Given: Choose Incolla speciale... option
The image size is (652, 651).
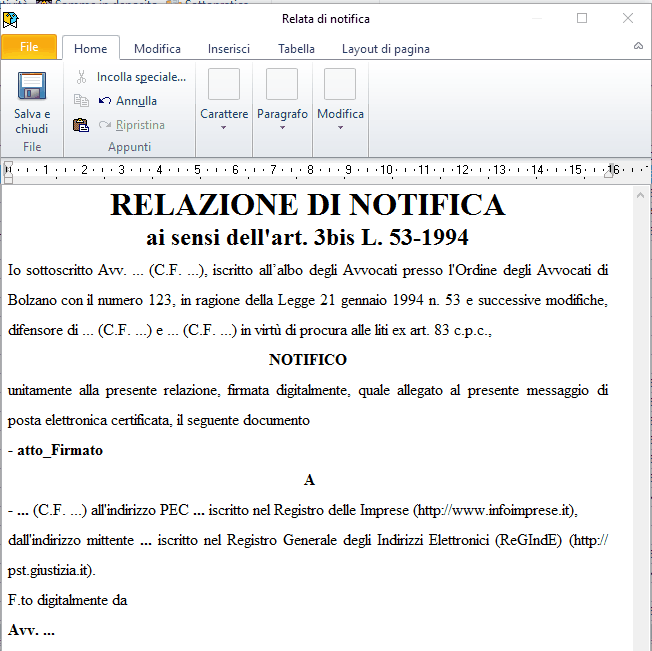Looking at the screenshot, I should click(x=141, y=77).
